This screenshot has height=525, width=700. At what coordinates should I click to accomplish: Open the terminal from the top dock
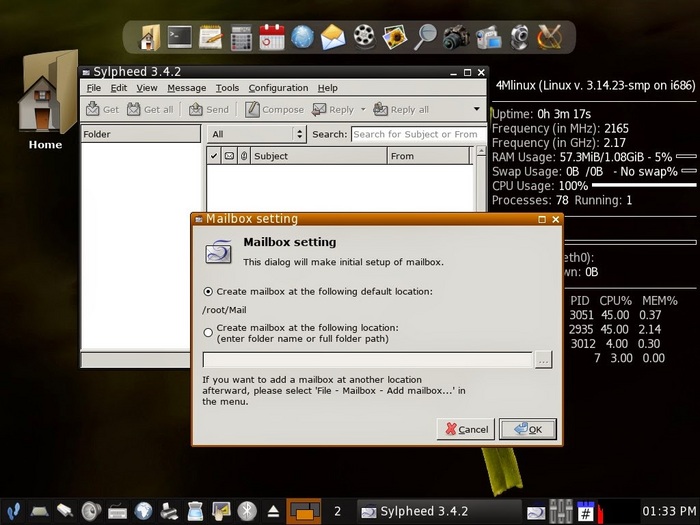[x=180, y=38]
